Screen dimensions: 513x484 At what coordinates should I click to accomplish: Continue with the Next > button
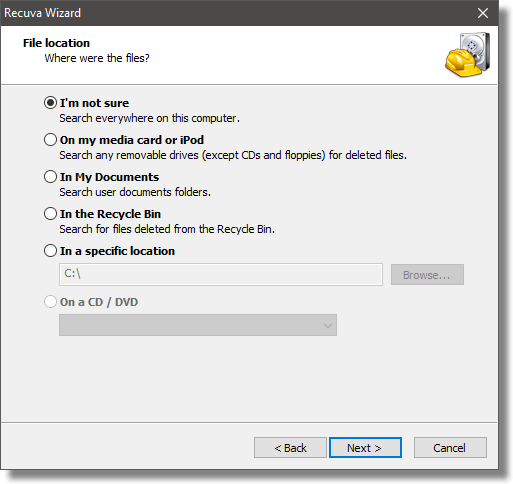tap(365, 448)
